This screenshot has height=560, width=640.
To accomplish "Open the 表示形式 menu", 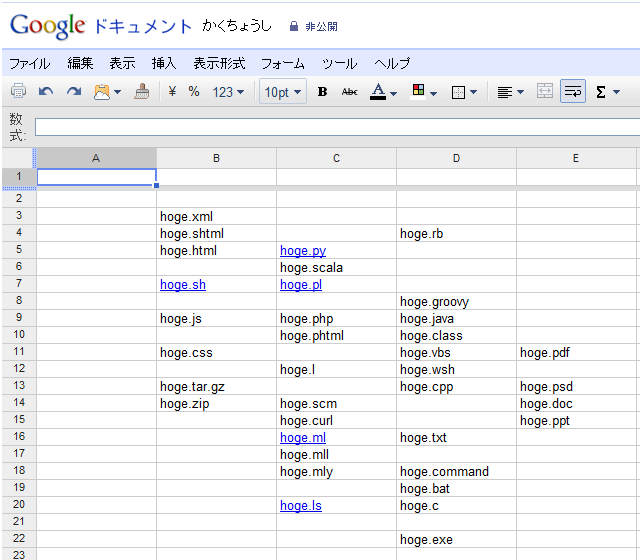I will coord(219,63).
